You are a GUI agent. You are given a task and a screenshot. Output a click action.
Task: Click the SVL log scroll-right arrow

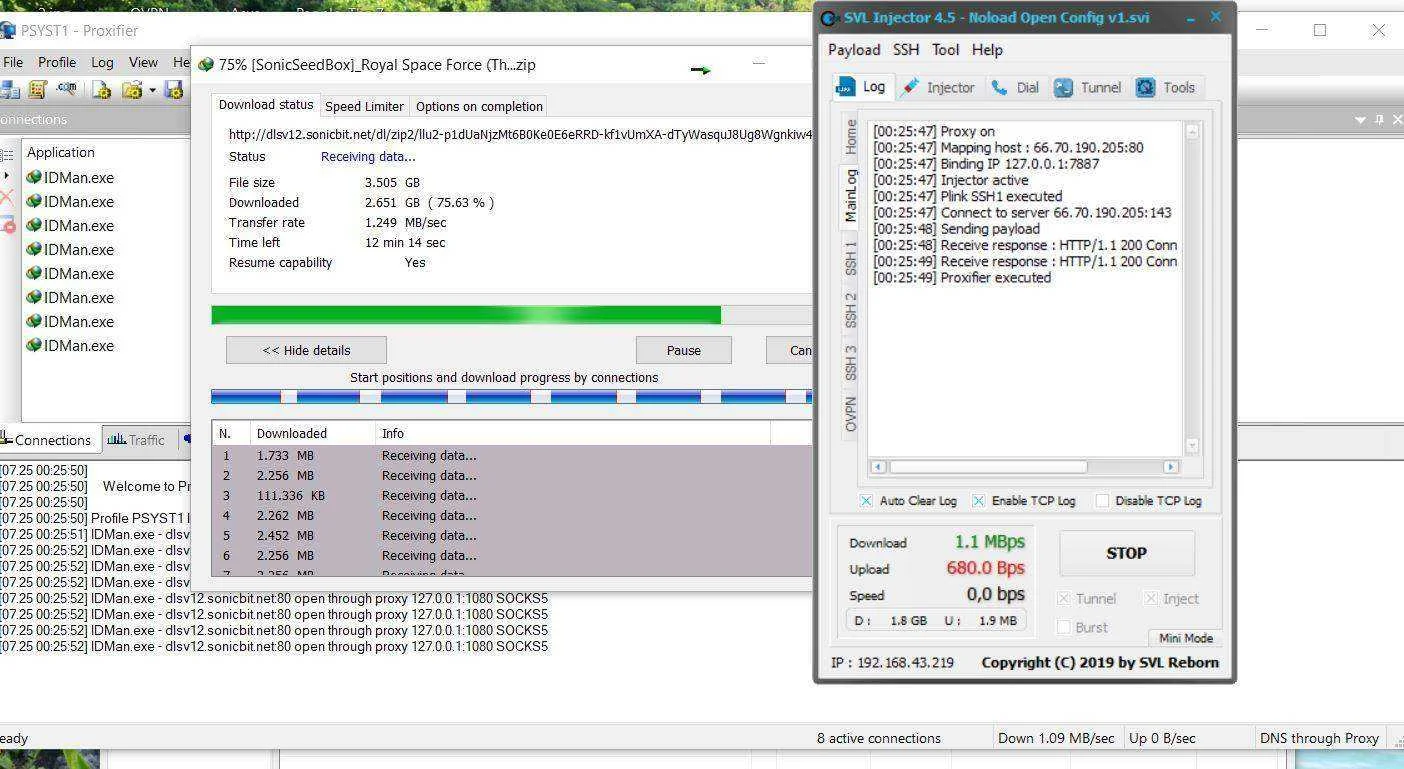[1170, 467]
